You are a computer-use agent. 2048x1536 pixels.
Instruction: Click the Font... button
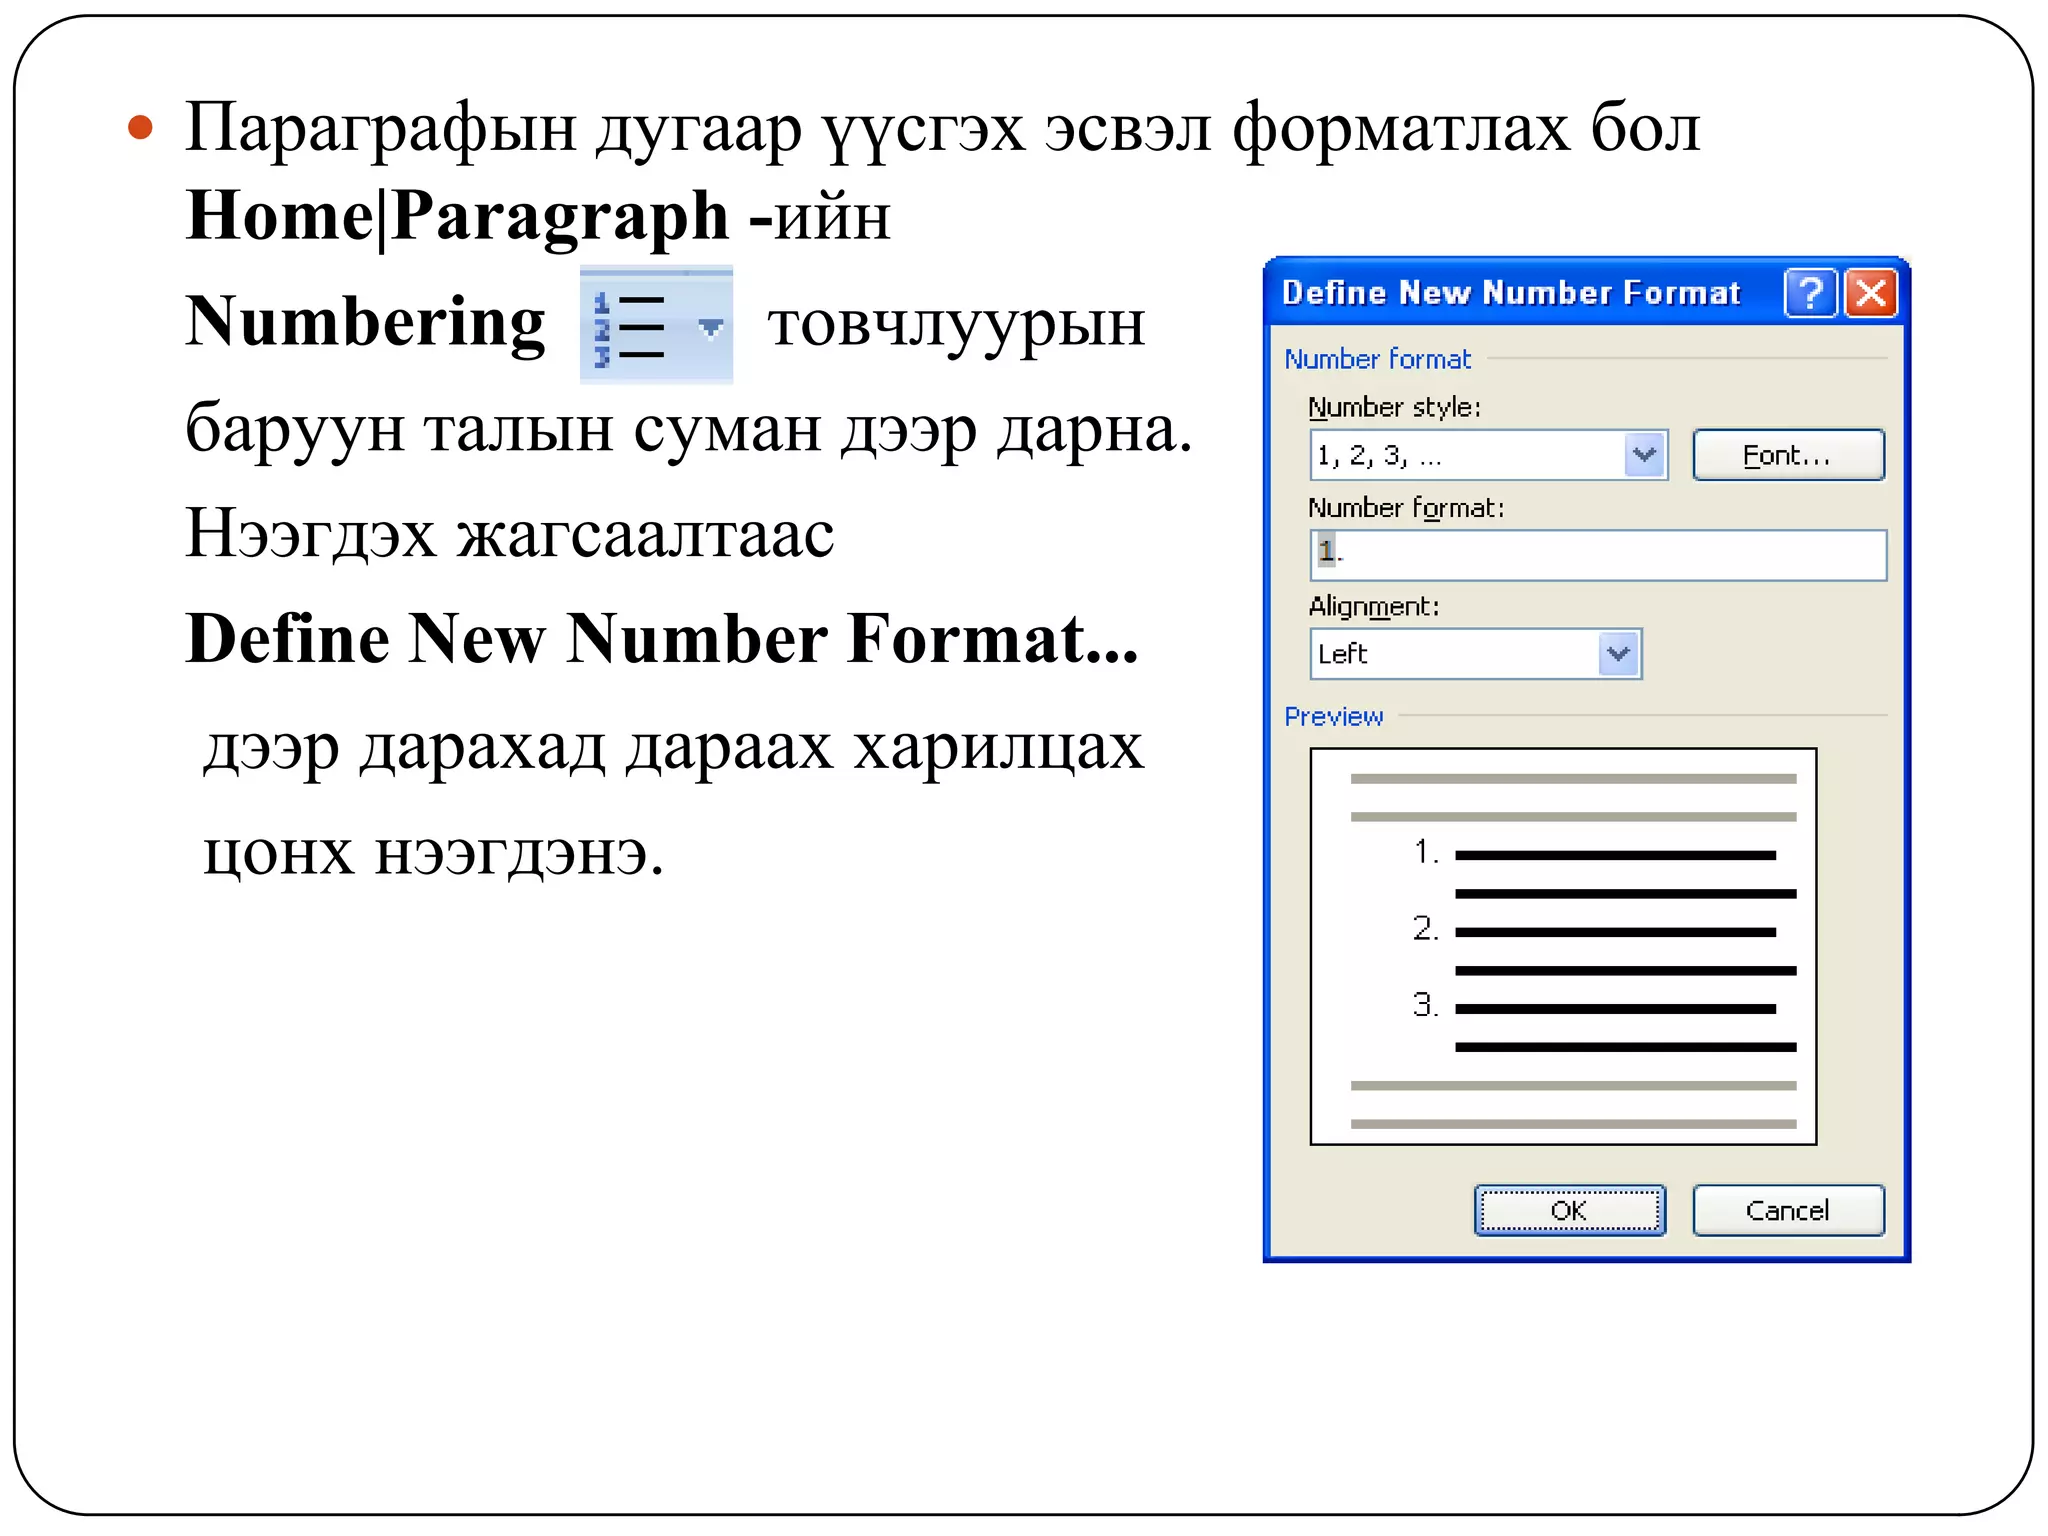1788,455
